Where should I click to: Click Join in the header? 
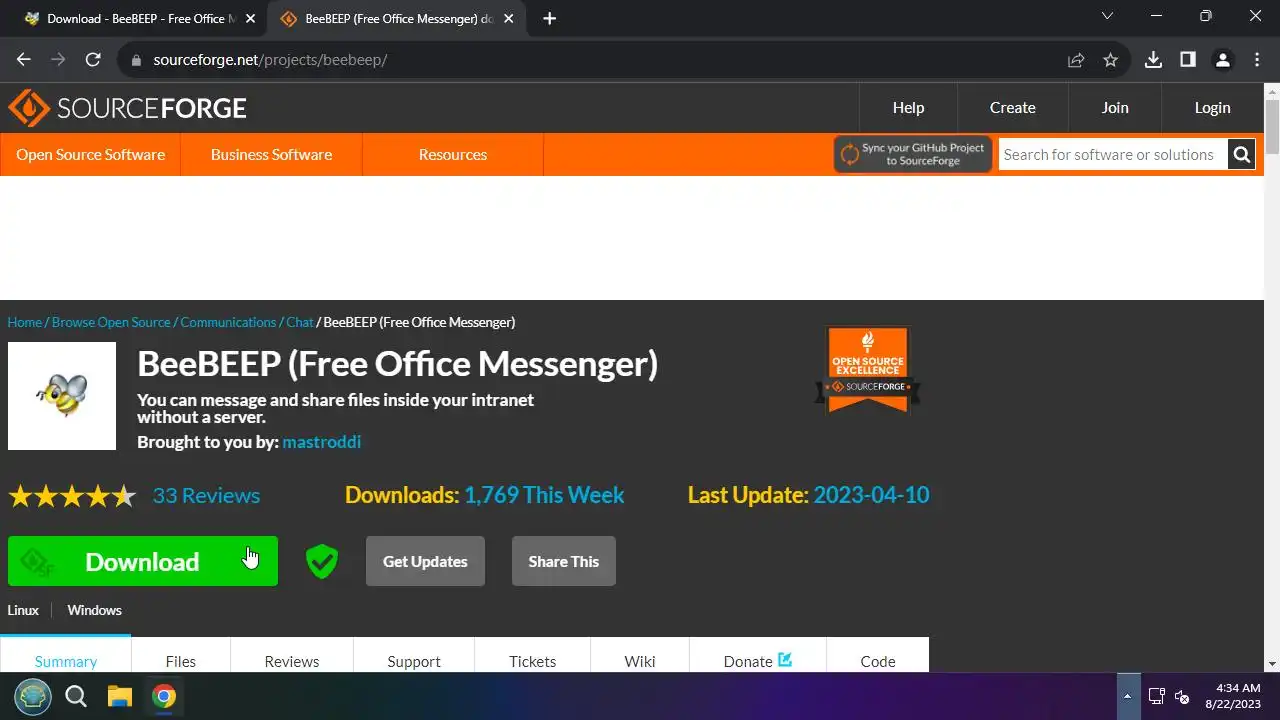1115,108
